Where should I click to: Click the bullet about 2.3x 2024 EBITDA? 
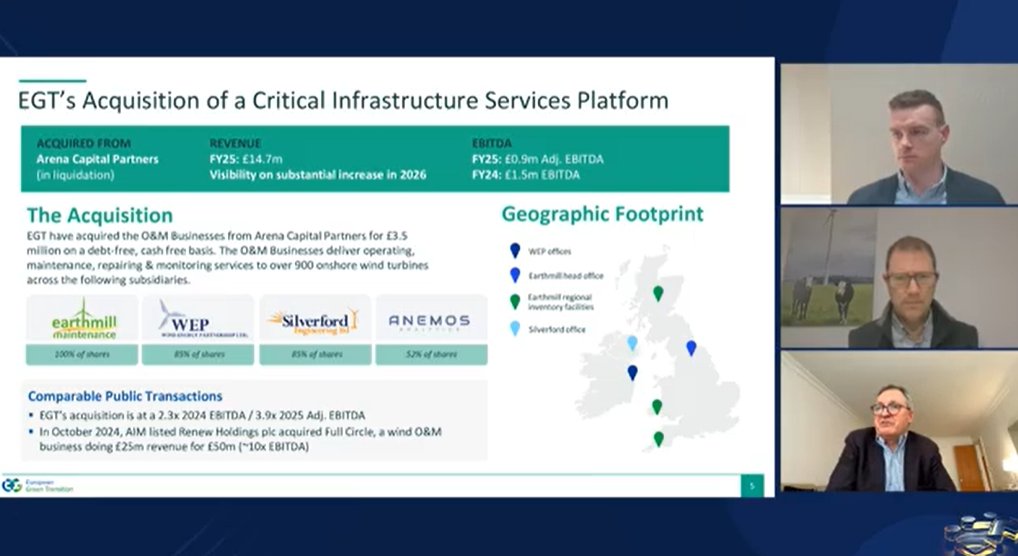(202, 415)
